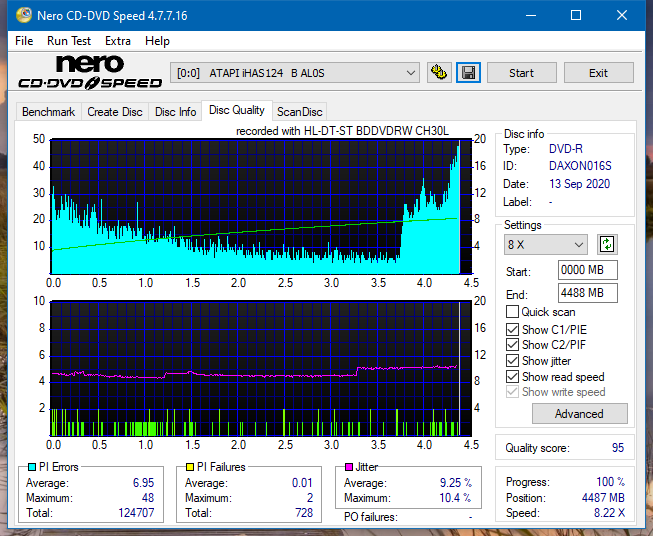Click the disabled Show write speed checkbox

pos(512,392)
